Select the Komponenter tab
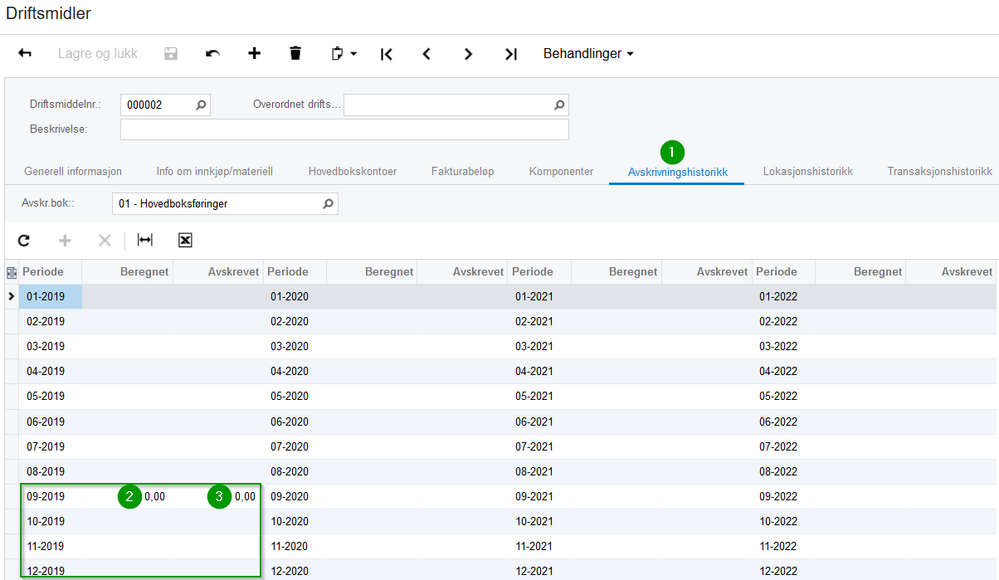999x580 pixels. coord(561,172)
